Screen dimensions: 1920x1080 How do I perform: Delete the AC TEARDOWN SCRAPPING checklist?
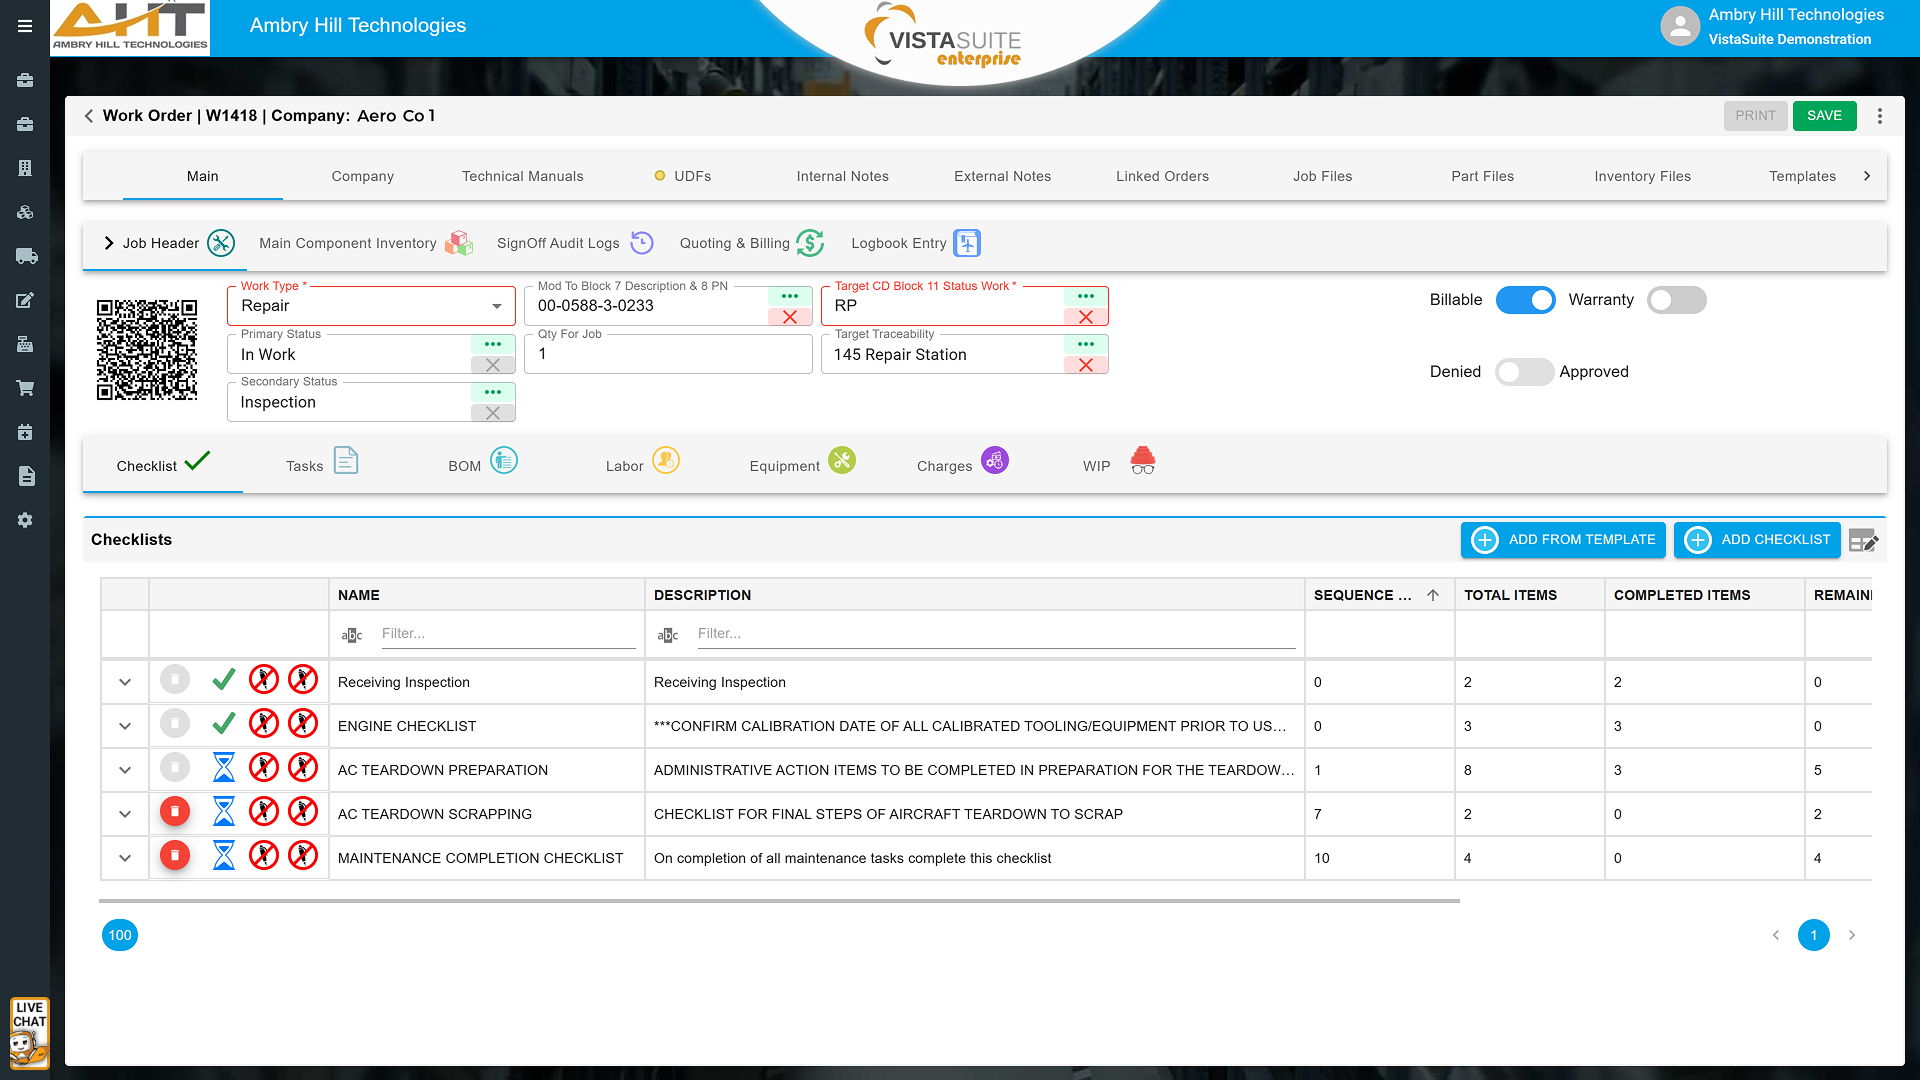point(175,812)
